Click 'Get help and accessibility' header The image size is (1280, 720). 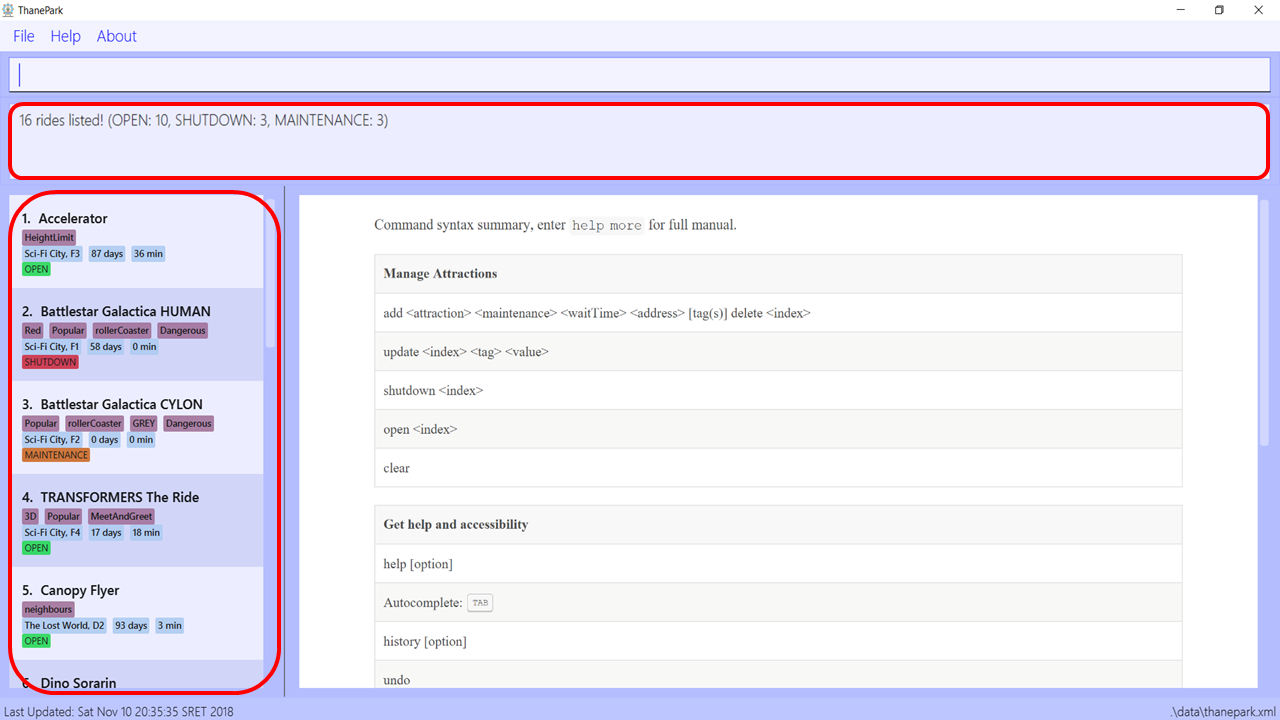point(778,525)
